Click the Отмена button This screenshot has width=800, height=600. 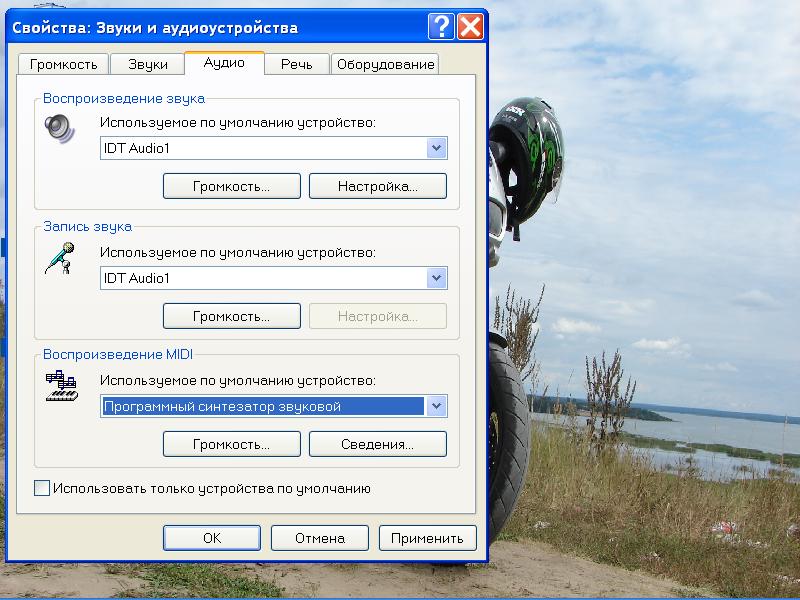point(320,538)
